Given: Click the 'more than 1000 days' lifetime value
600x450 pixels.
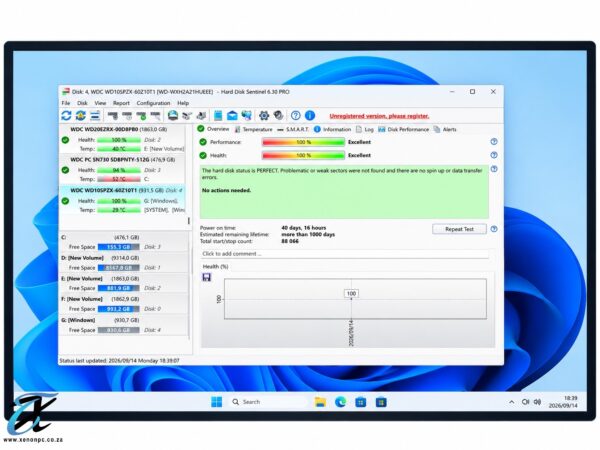Looking at the screenshot, I should pos(308,234).
